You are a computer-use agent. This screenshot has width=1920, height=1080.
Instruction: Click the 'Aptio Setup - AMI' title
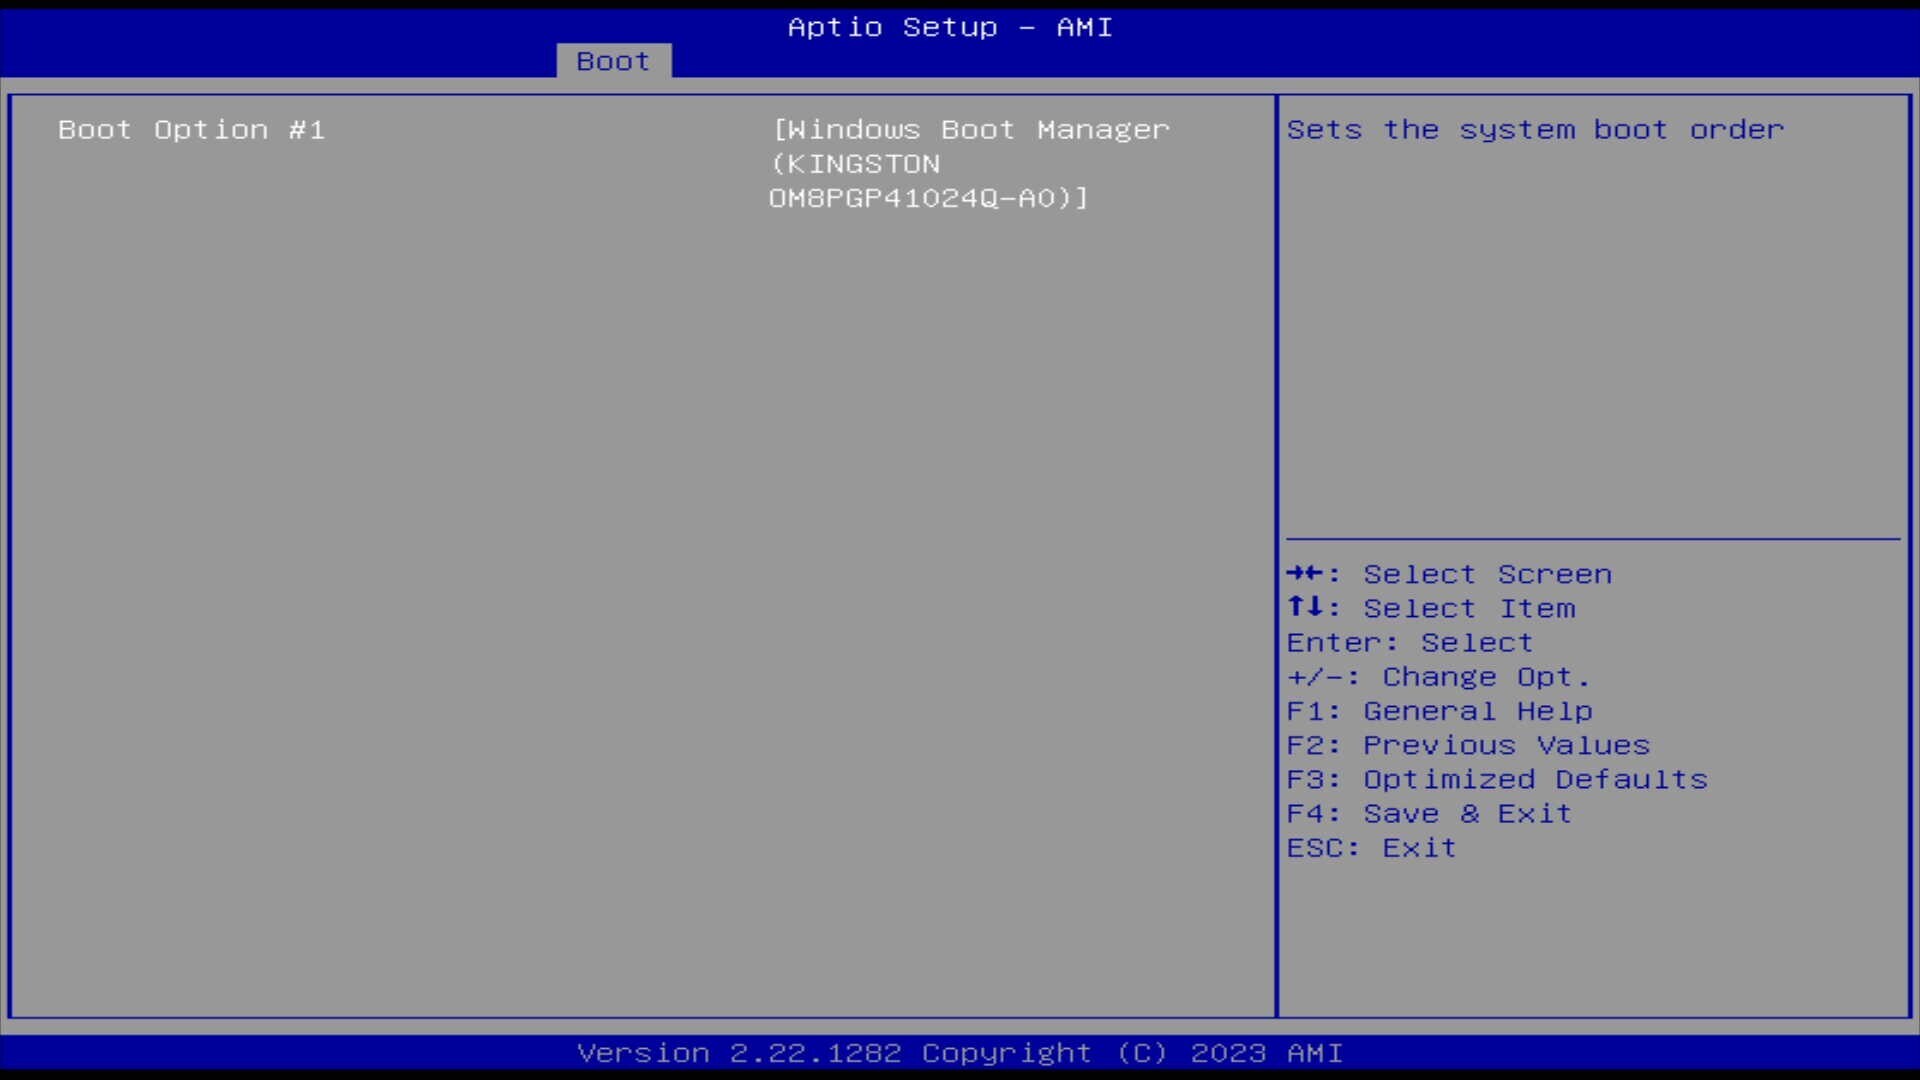(950, 27)
